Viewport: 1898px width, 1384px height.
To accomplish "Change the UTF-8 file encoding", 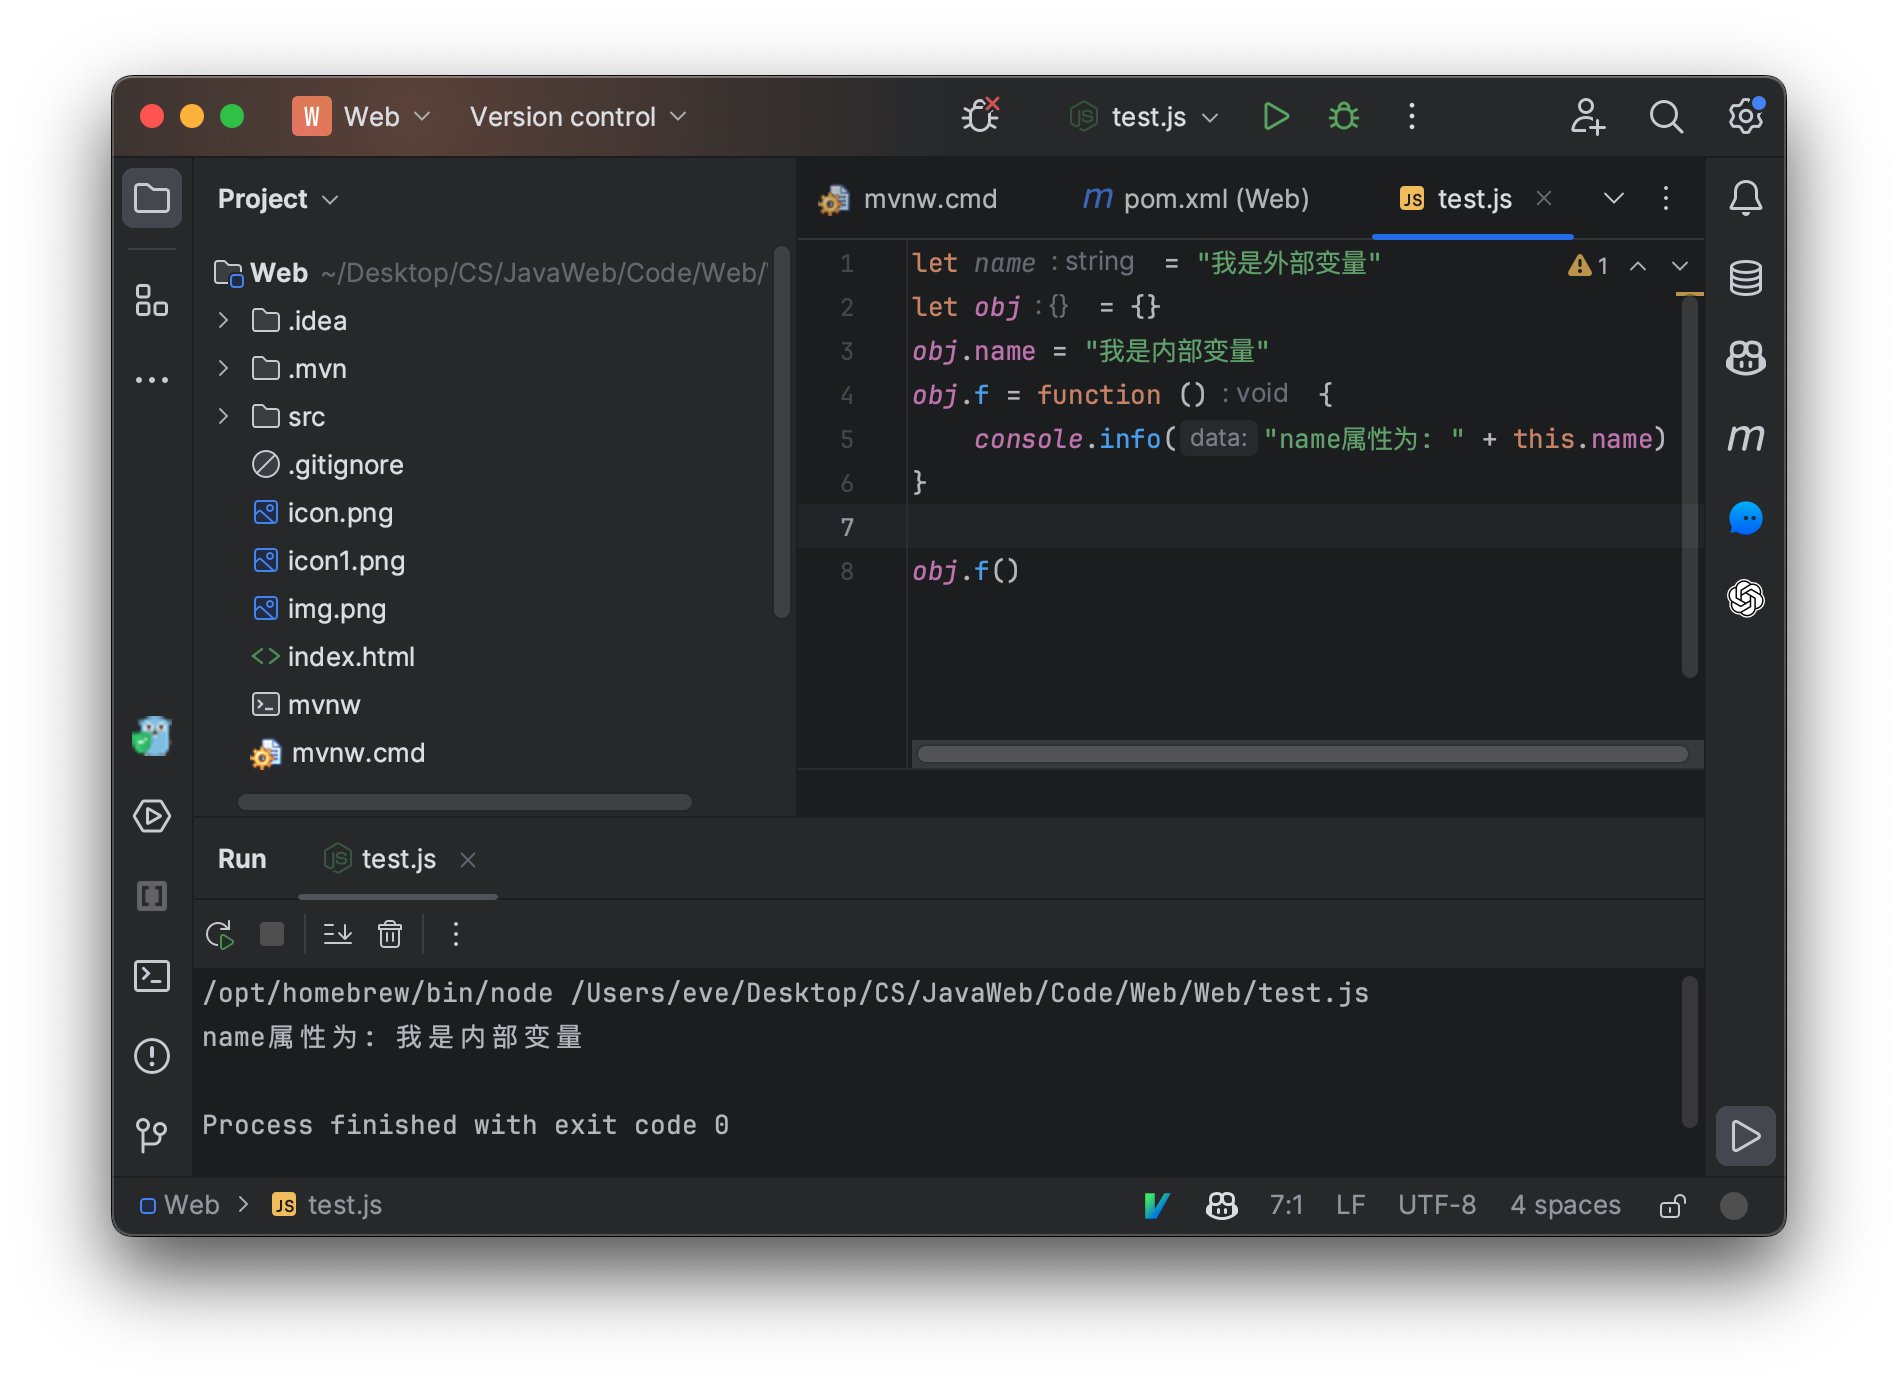I will (1437, 1205).
